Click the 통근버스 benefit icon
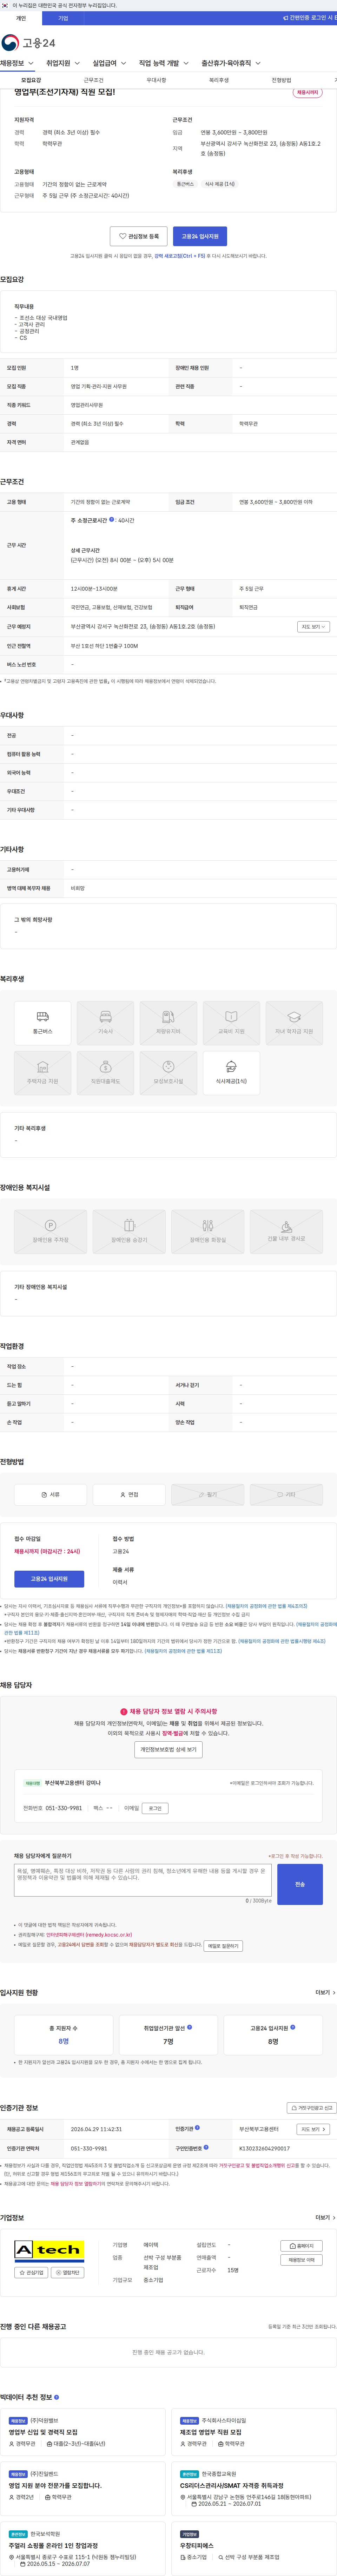The image size is (337, 2576). pyautogui.click(x=43, y=1023)
